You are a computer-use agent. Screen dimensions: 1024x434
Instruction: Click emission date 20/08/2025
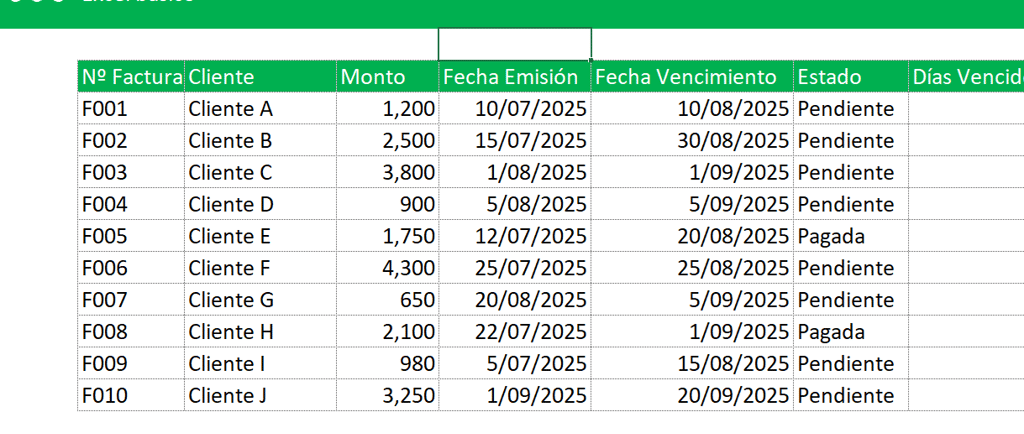(x=514, y=301)
